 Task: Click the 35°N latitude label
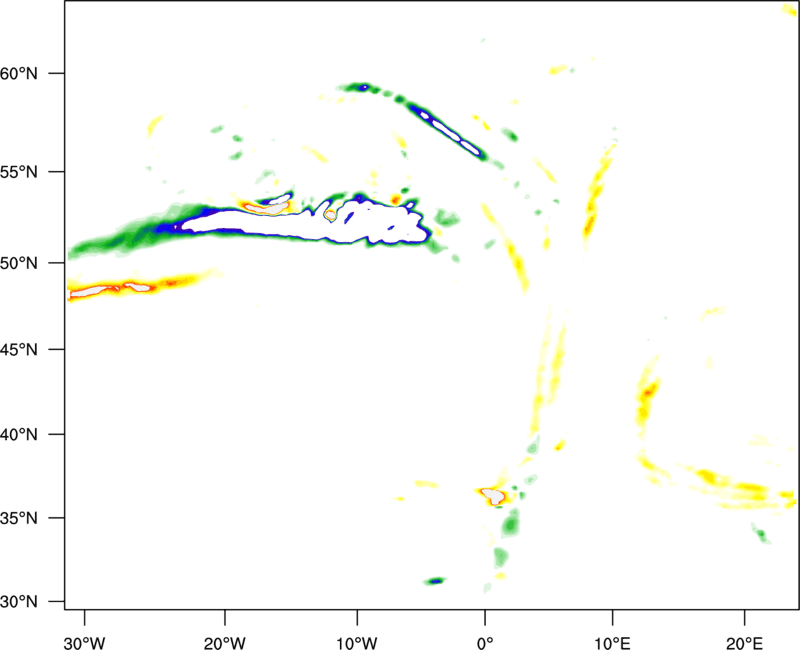pos(19,518)
